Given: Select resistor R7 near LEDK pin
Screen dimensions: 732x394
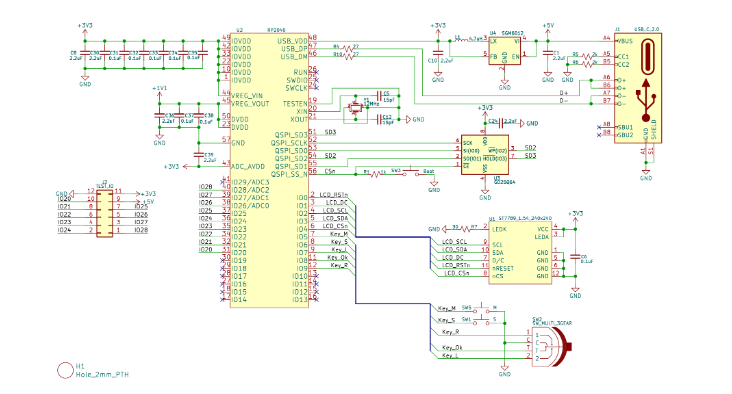Looking at the screenshot, I should [x=465, y=229].
